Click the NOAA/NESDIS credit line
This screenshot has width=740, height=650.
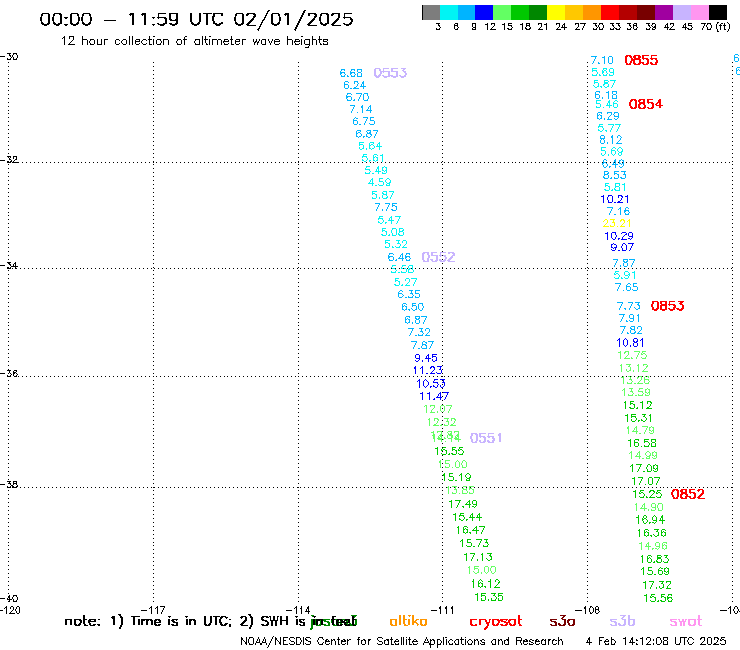tap(402, 642)
